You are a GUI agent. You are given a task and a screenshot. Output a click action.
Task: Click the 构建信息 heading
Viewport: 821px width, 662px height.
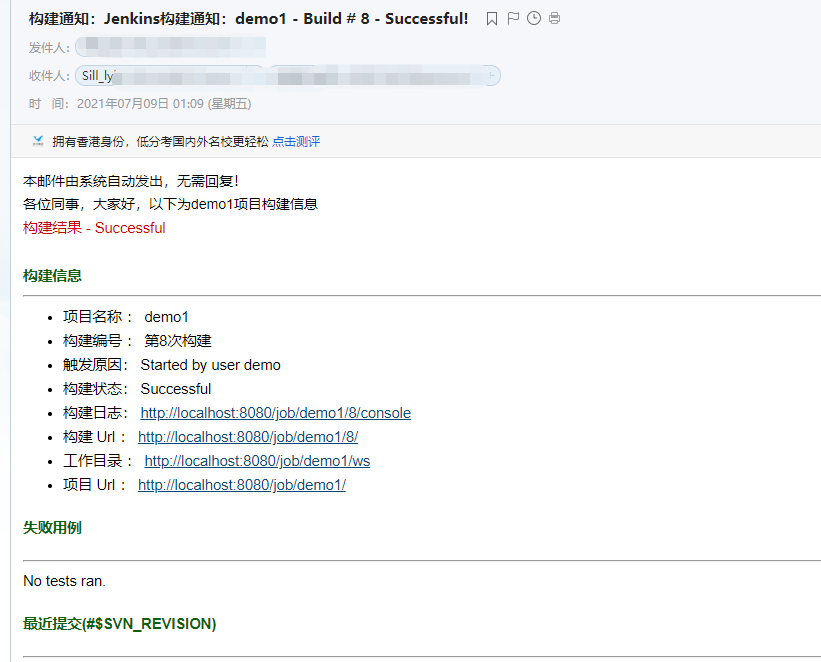click(x=52, y=275)
